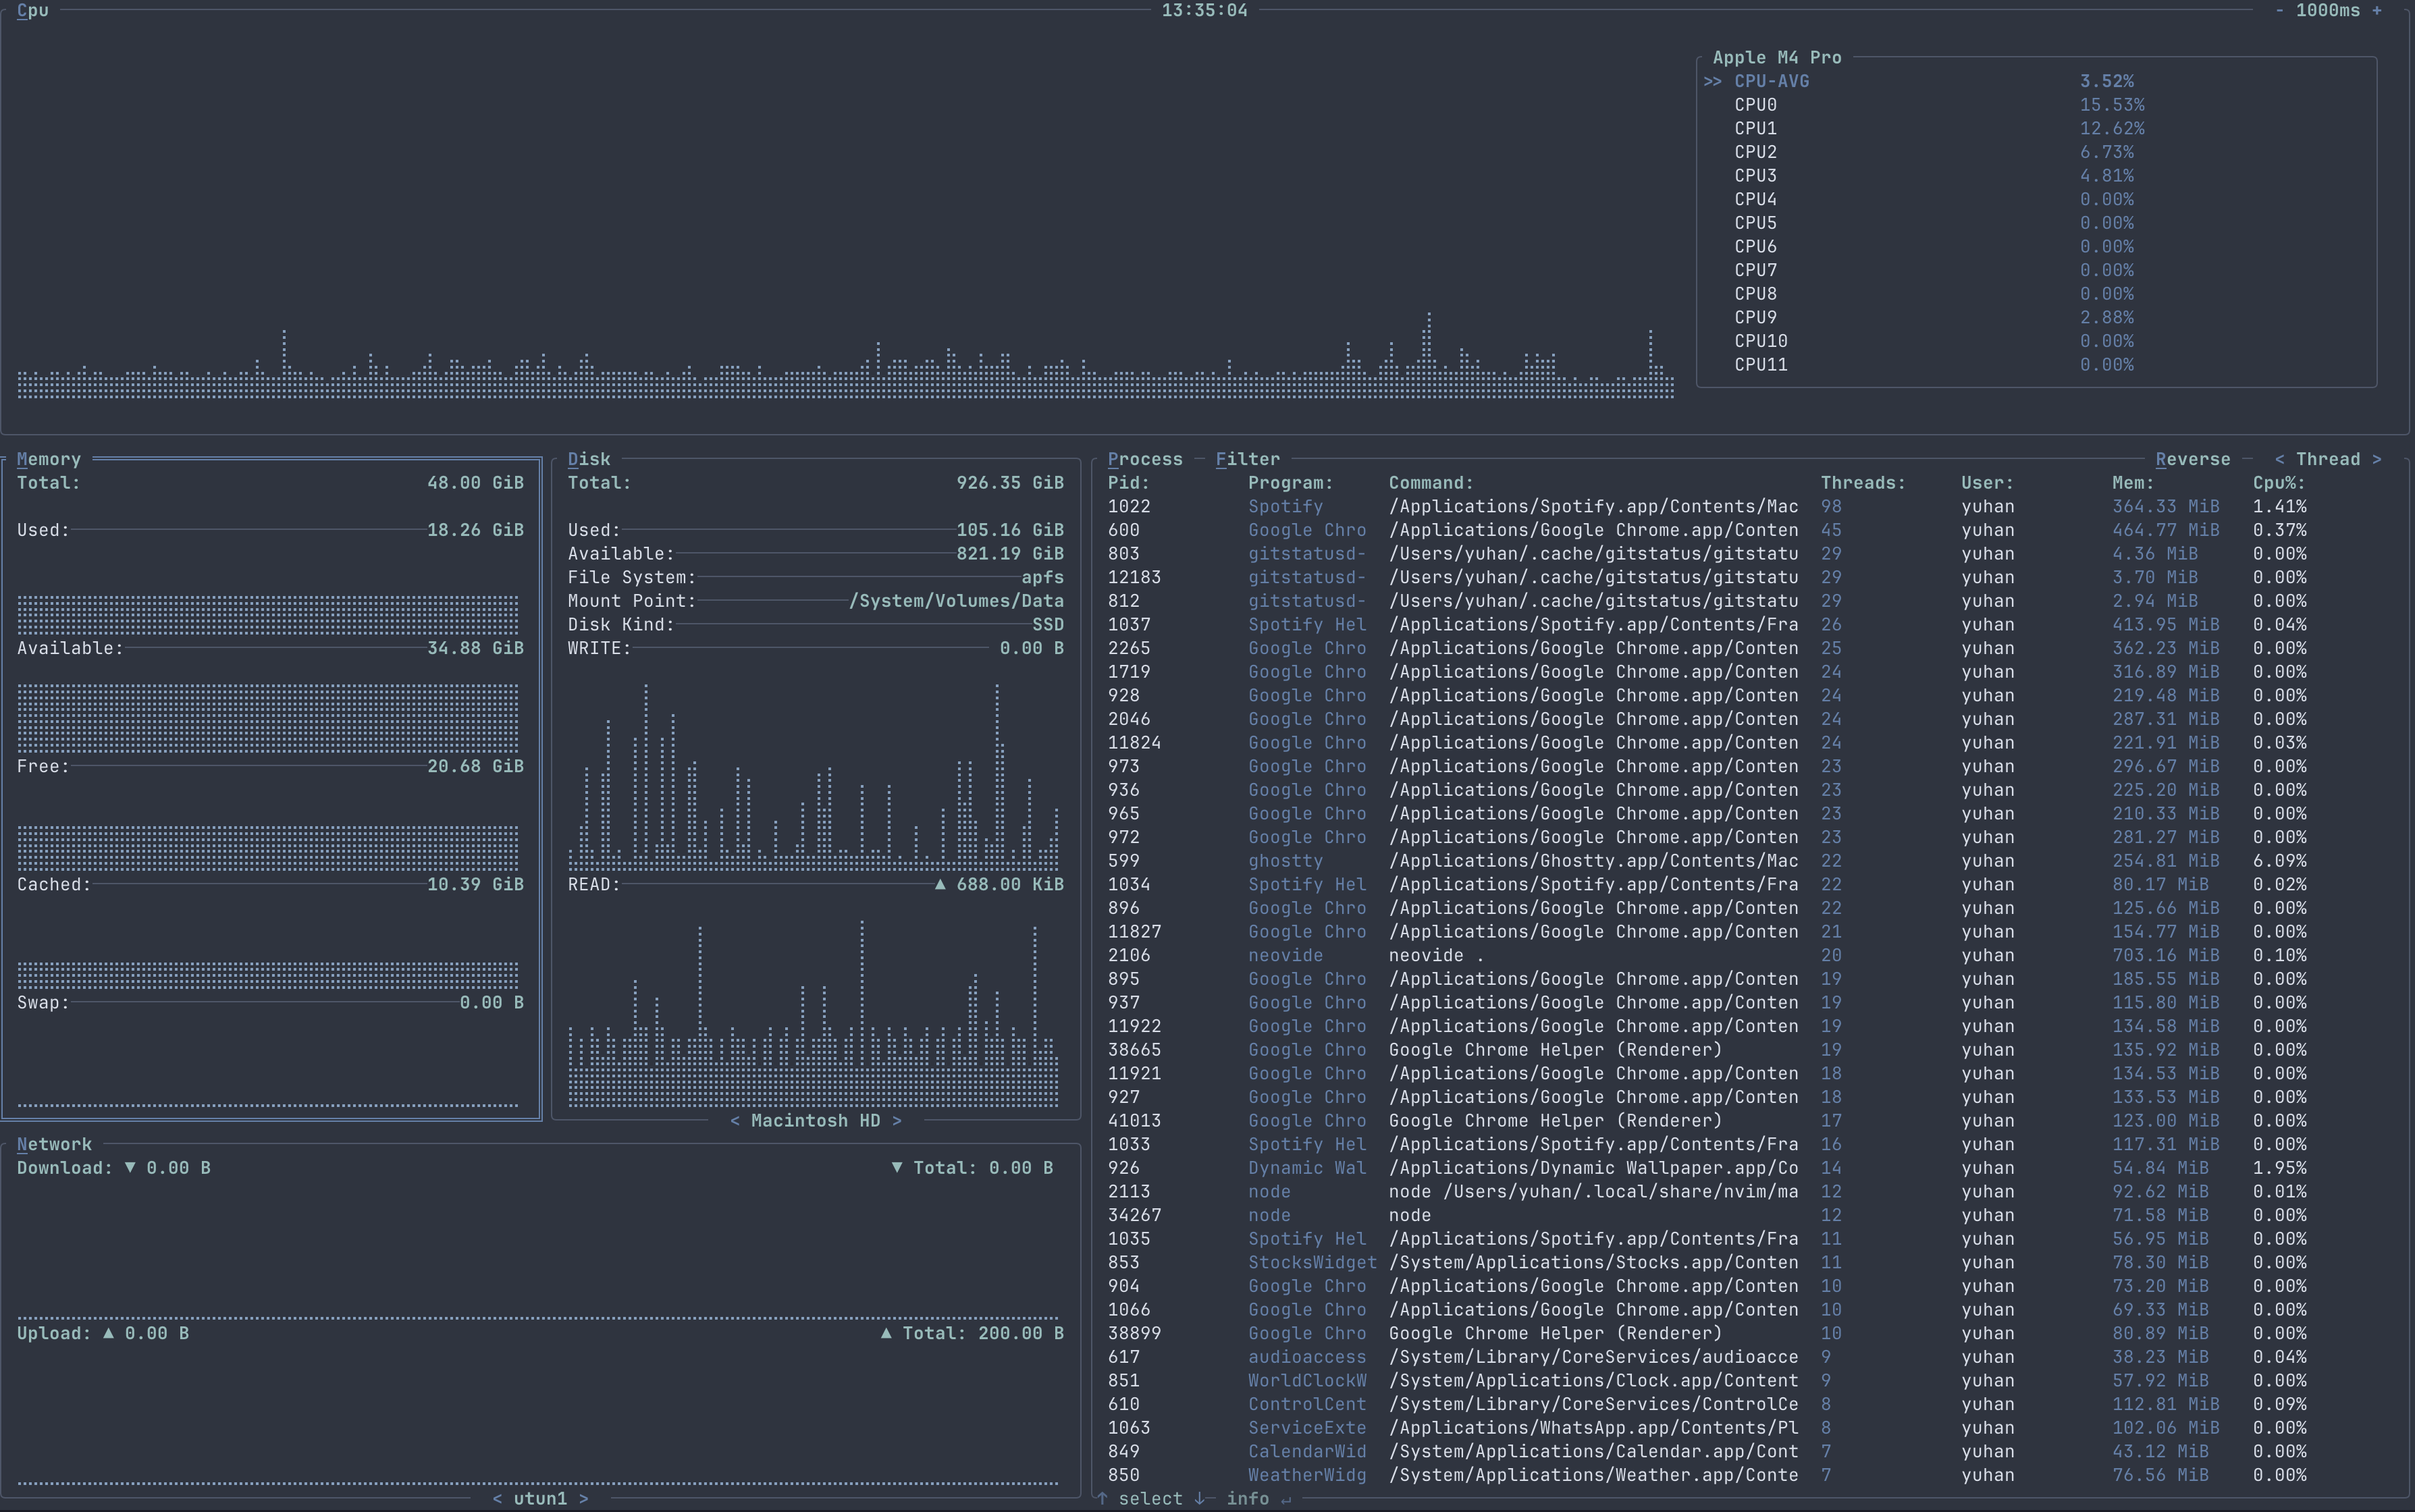
Task: Toggle the Disk panel title
Action: point(589,459)
